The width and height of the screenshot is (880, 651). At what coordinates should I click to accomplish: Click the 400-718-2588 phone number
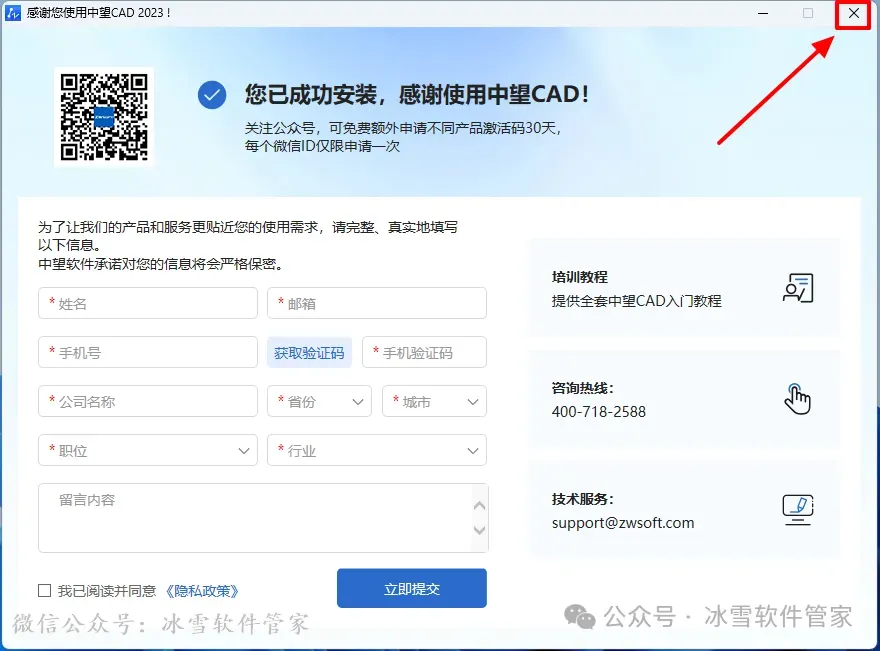click(599, 412)
